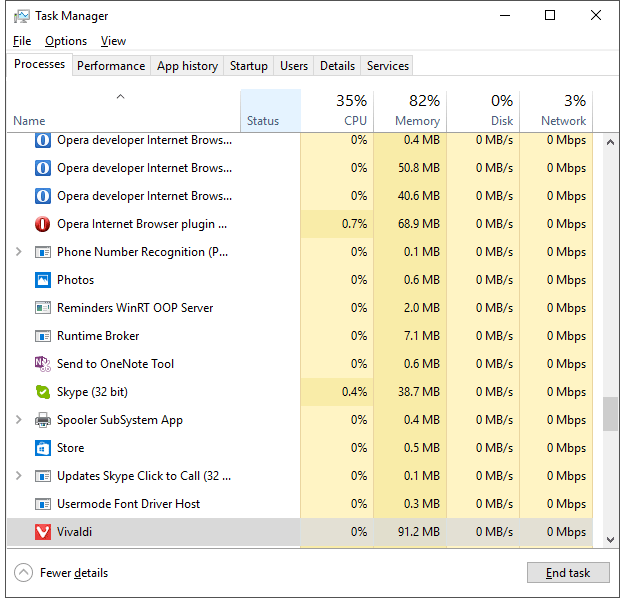Click the Photos app icon
Image resolution: width=625 pixels, height=598 pixels.
tap(43, 280)
